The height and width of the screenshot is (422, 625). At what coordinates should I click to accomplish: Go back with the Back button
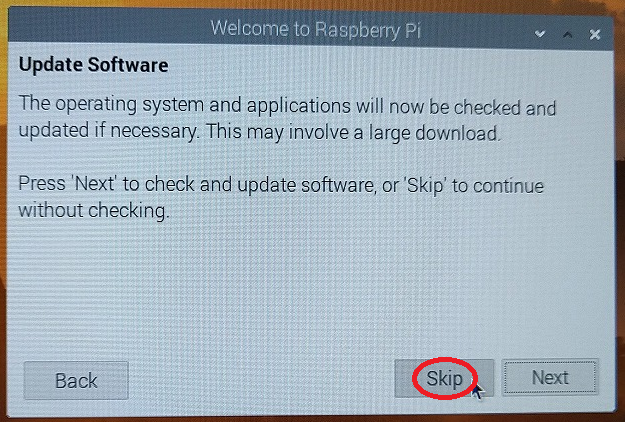pos(76,381)
